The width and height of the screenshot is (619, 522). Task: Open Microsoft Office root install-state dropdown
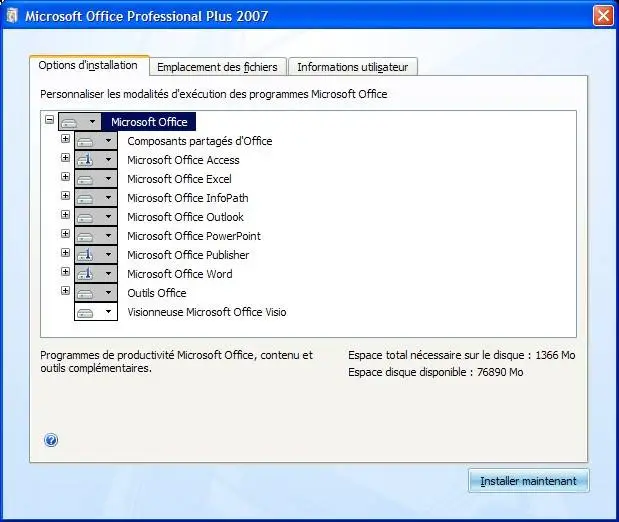click(80, 122)
